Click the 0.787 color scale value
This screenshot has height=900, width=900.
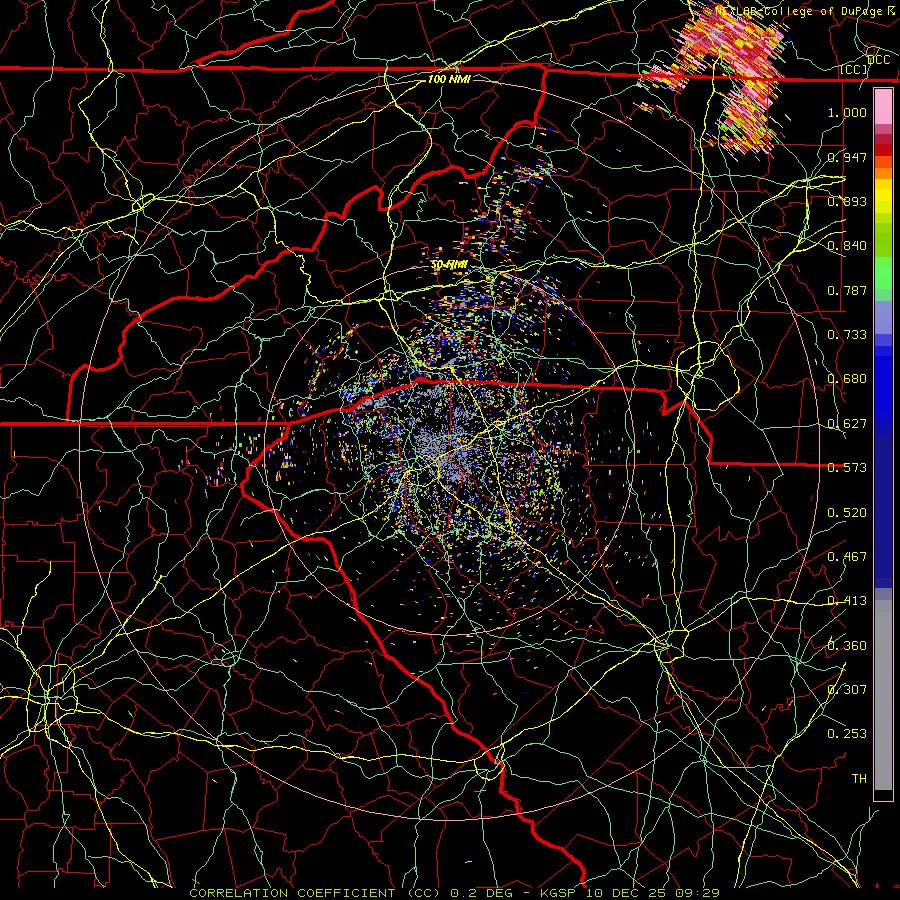tap(847, 290)
